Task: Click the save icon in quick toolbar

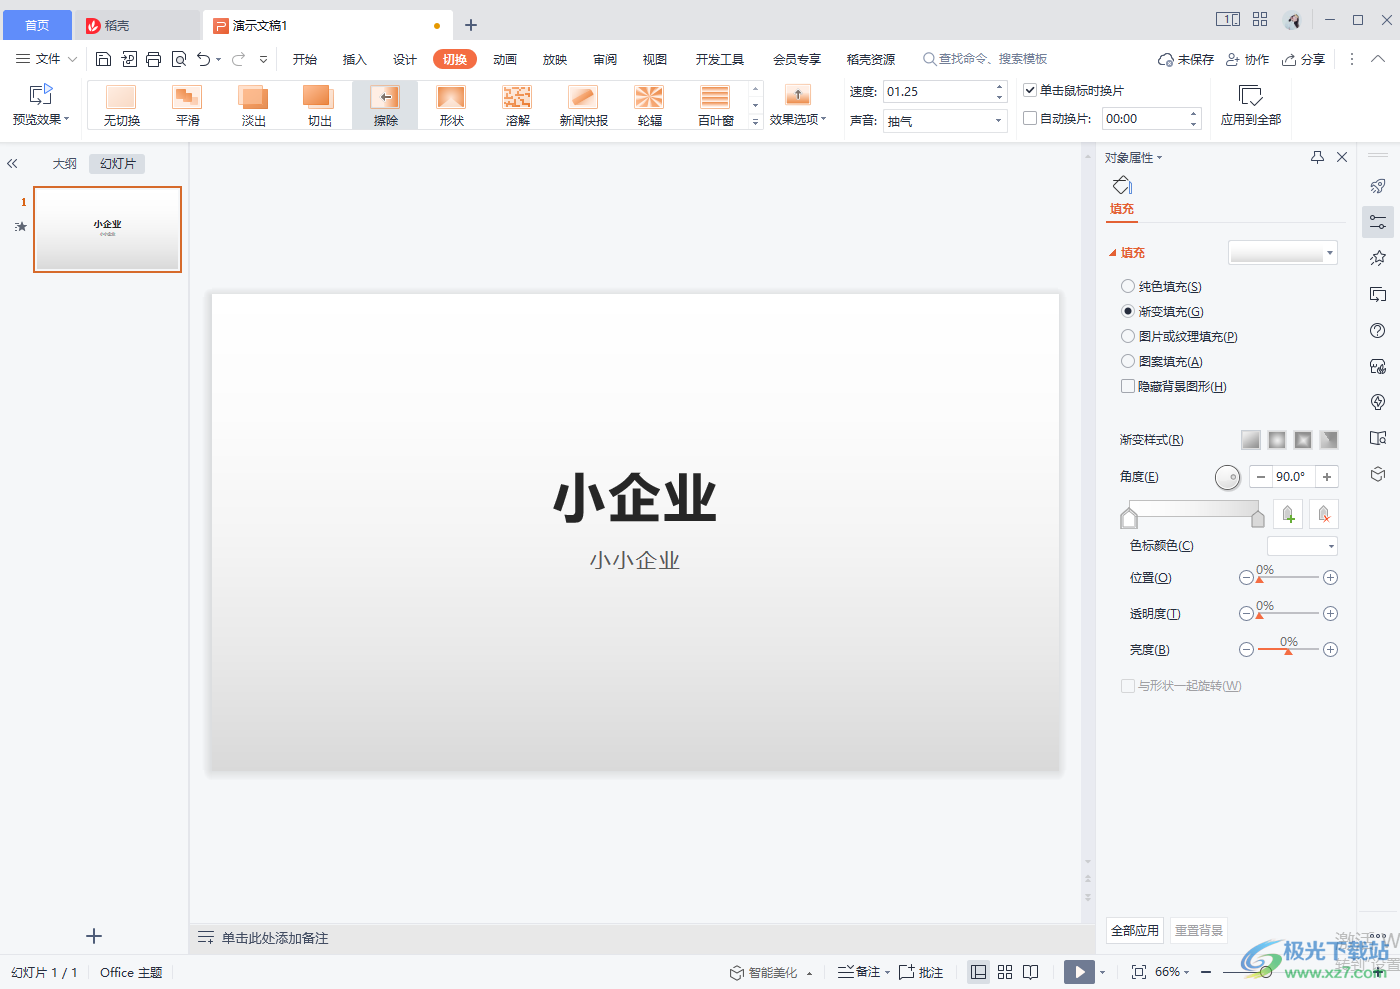Action: [x=103, y=59]
